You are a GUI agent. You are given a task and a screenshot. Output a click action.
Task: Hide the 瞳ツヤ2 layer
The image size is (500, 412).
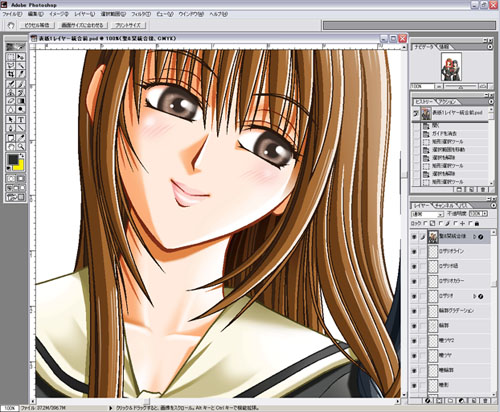point(414,341)
